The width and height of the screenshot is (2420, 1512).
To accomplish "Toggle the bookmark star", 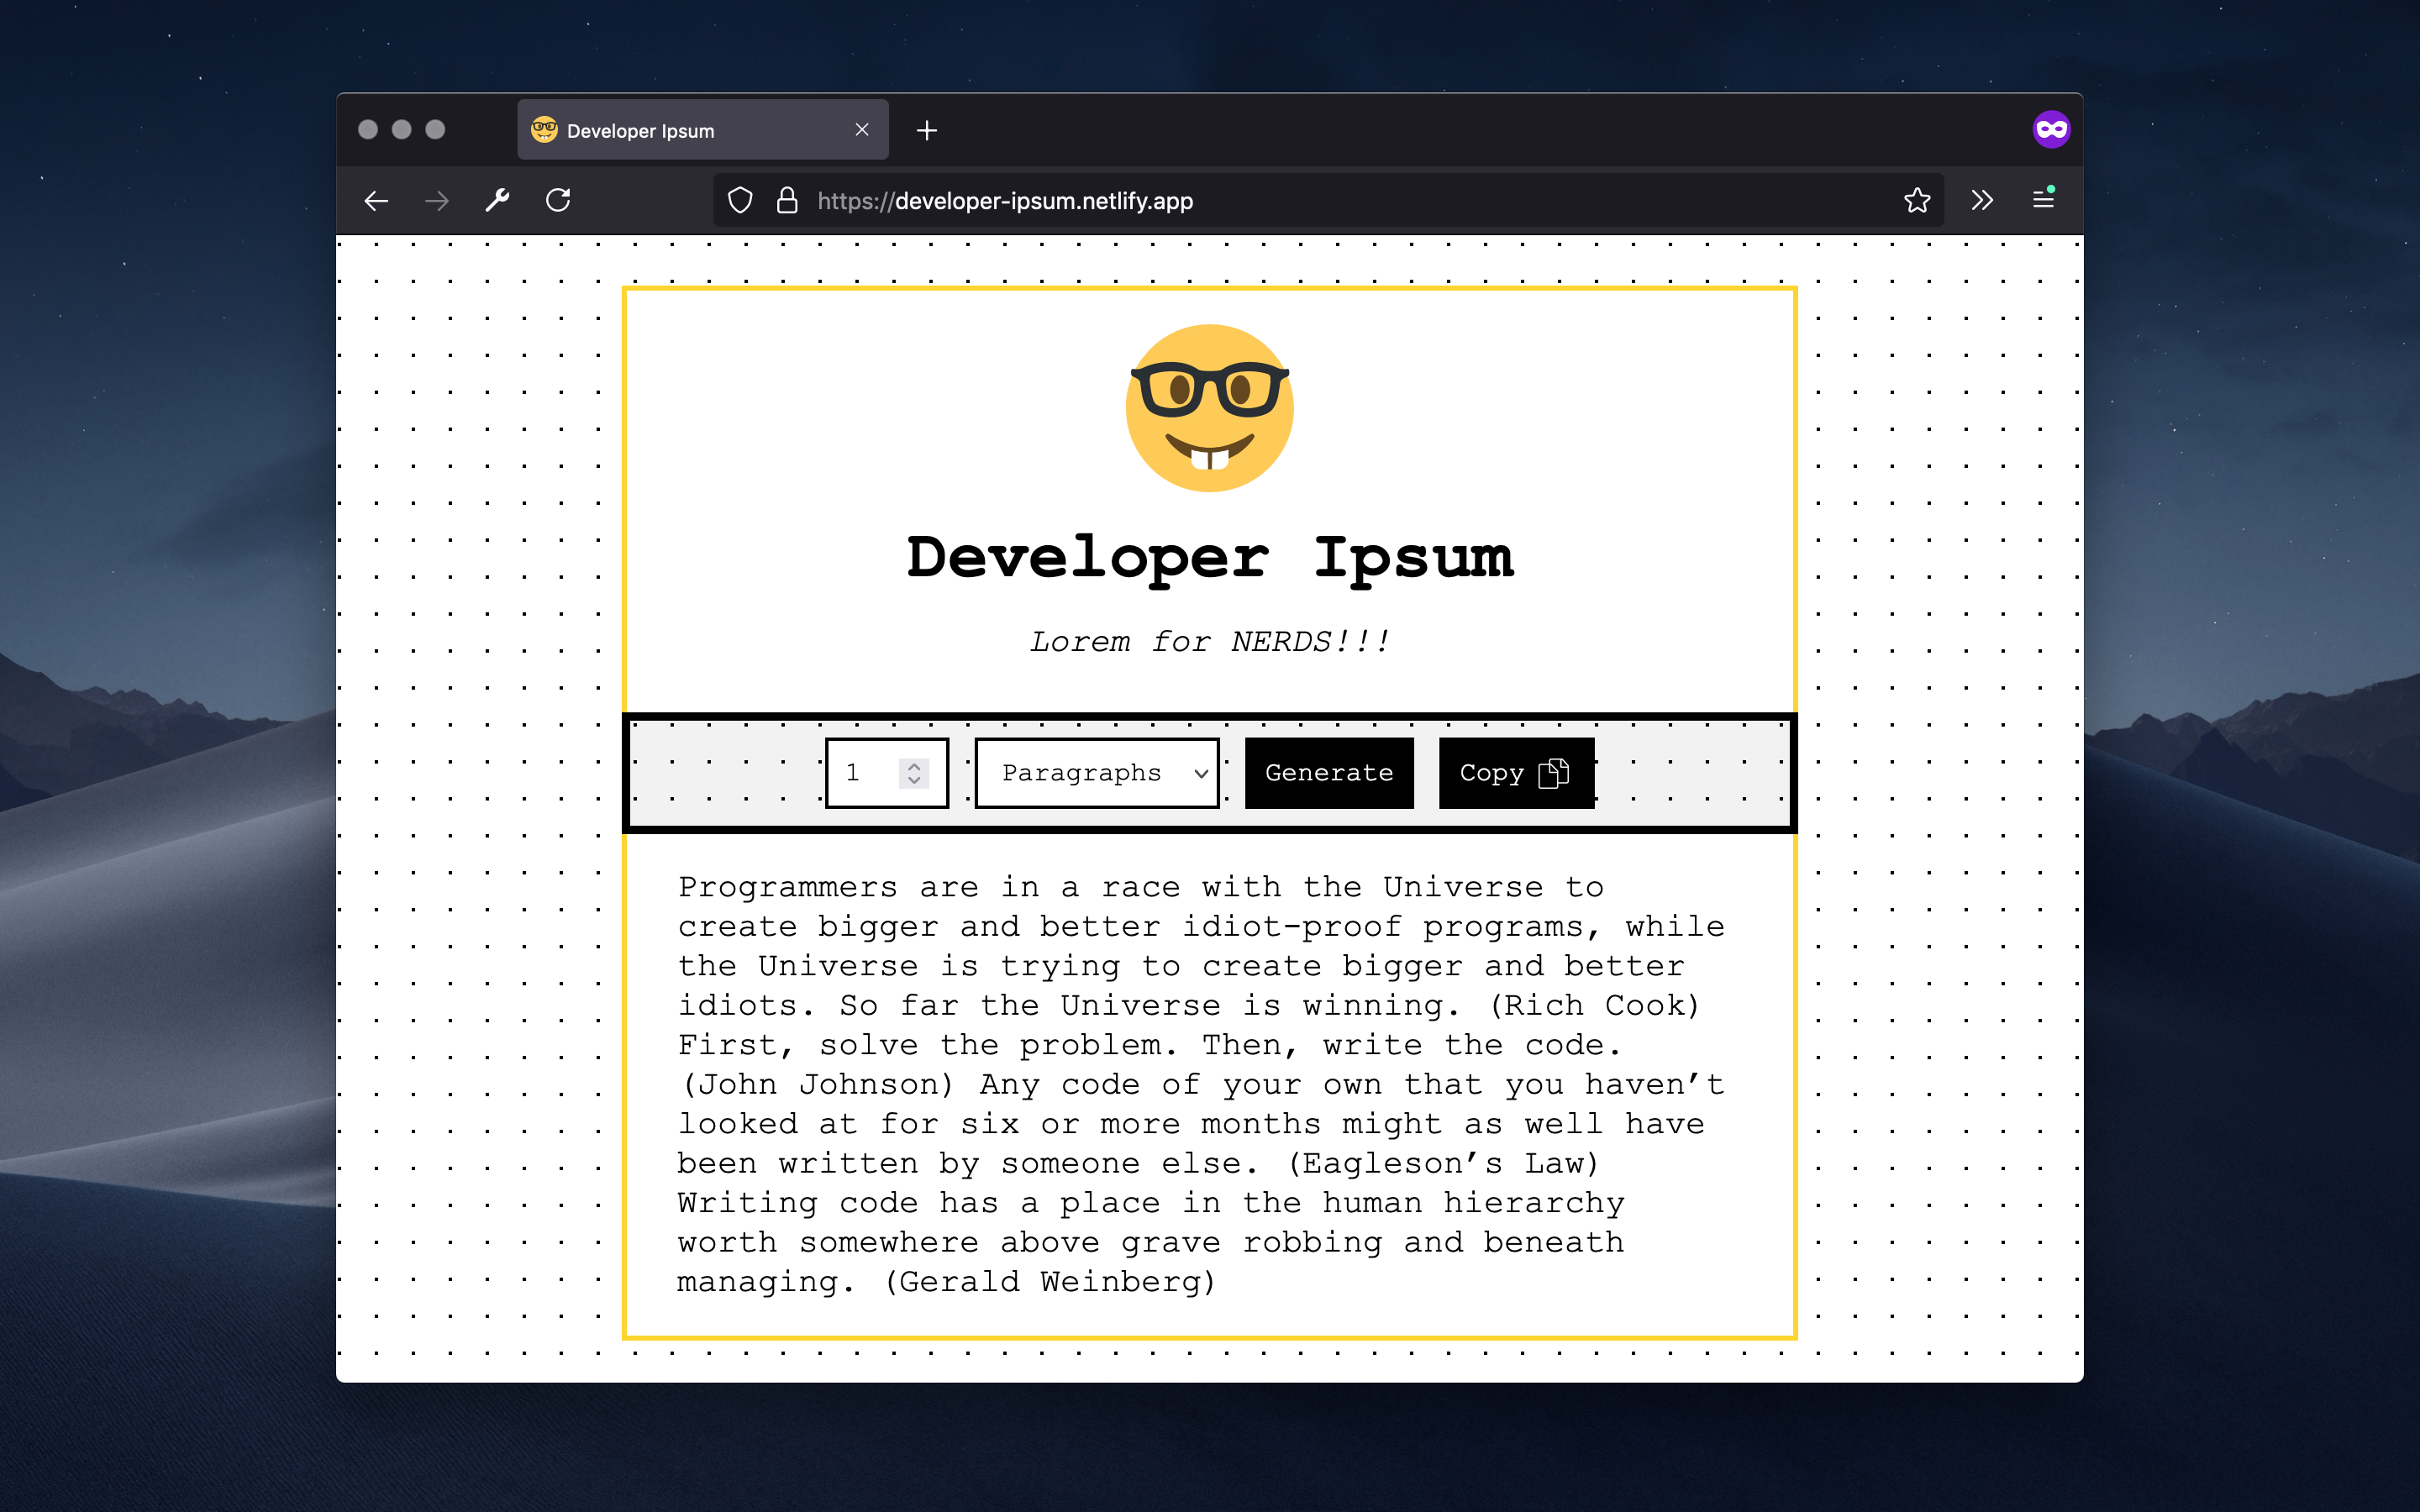I will (1917, 200).
